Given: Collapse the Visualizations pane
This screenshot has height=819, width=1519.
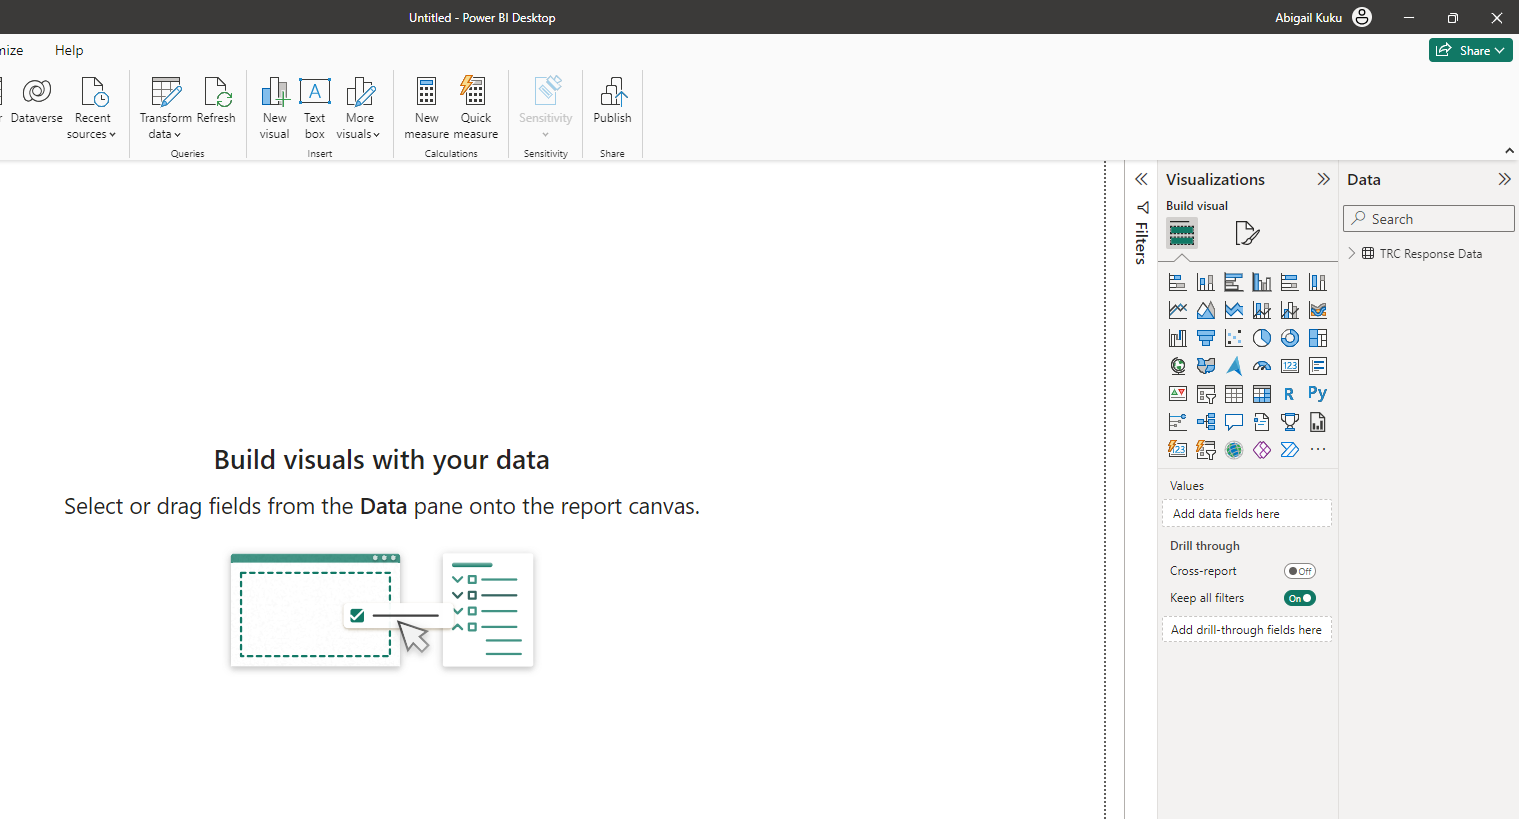Looking at the screenshot, I should 1323,179.
